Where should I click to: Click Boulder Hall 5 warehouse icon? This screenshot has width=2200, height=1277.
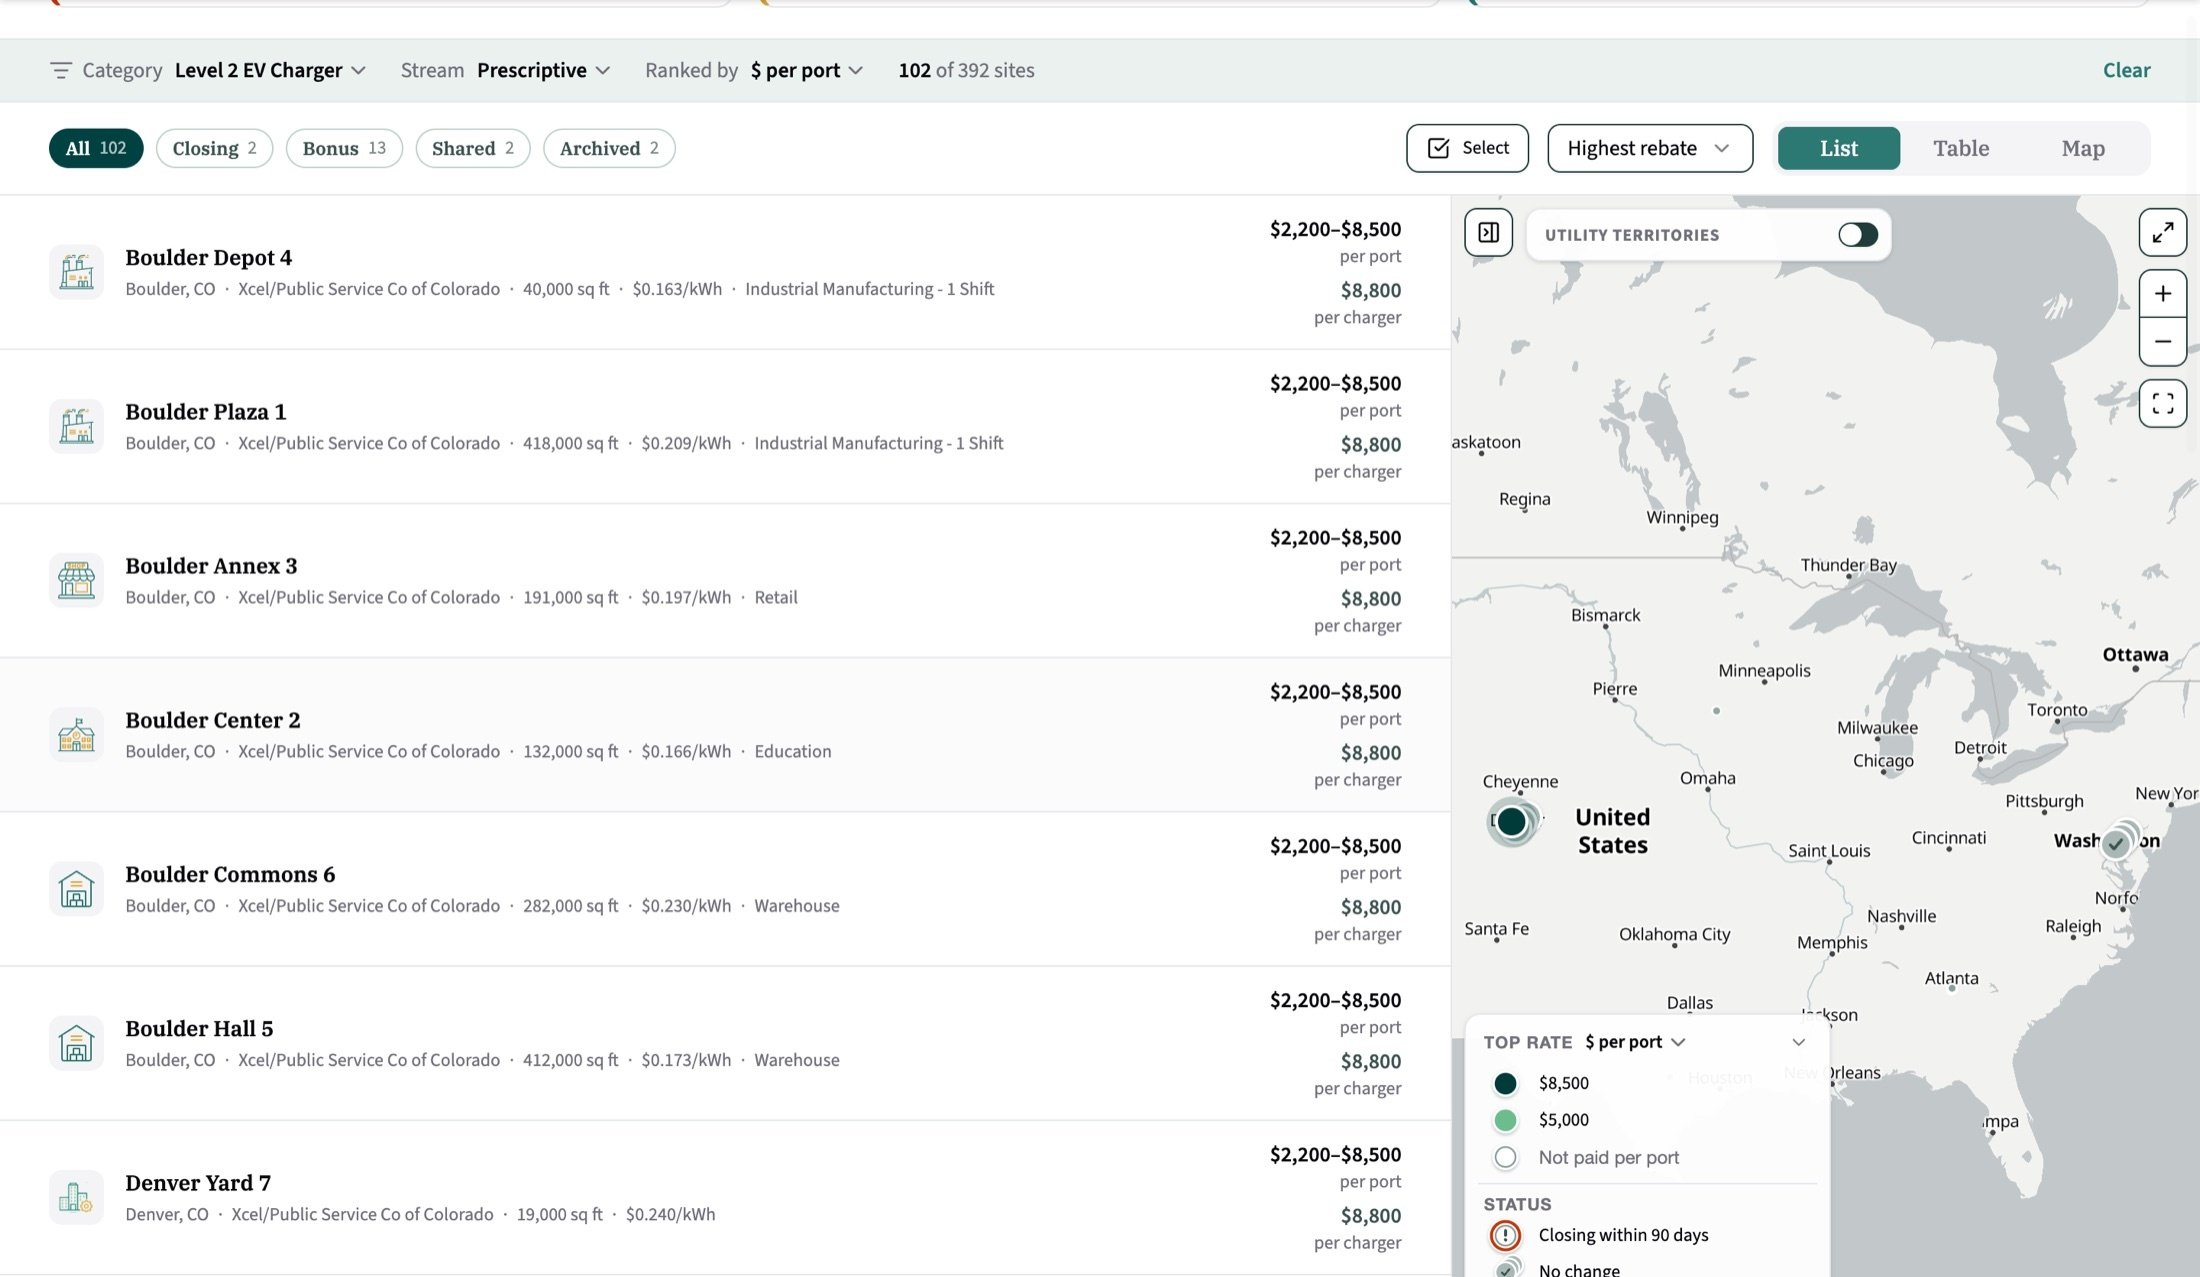coord(76,1043)
